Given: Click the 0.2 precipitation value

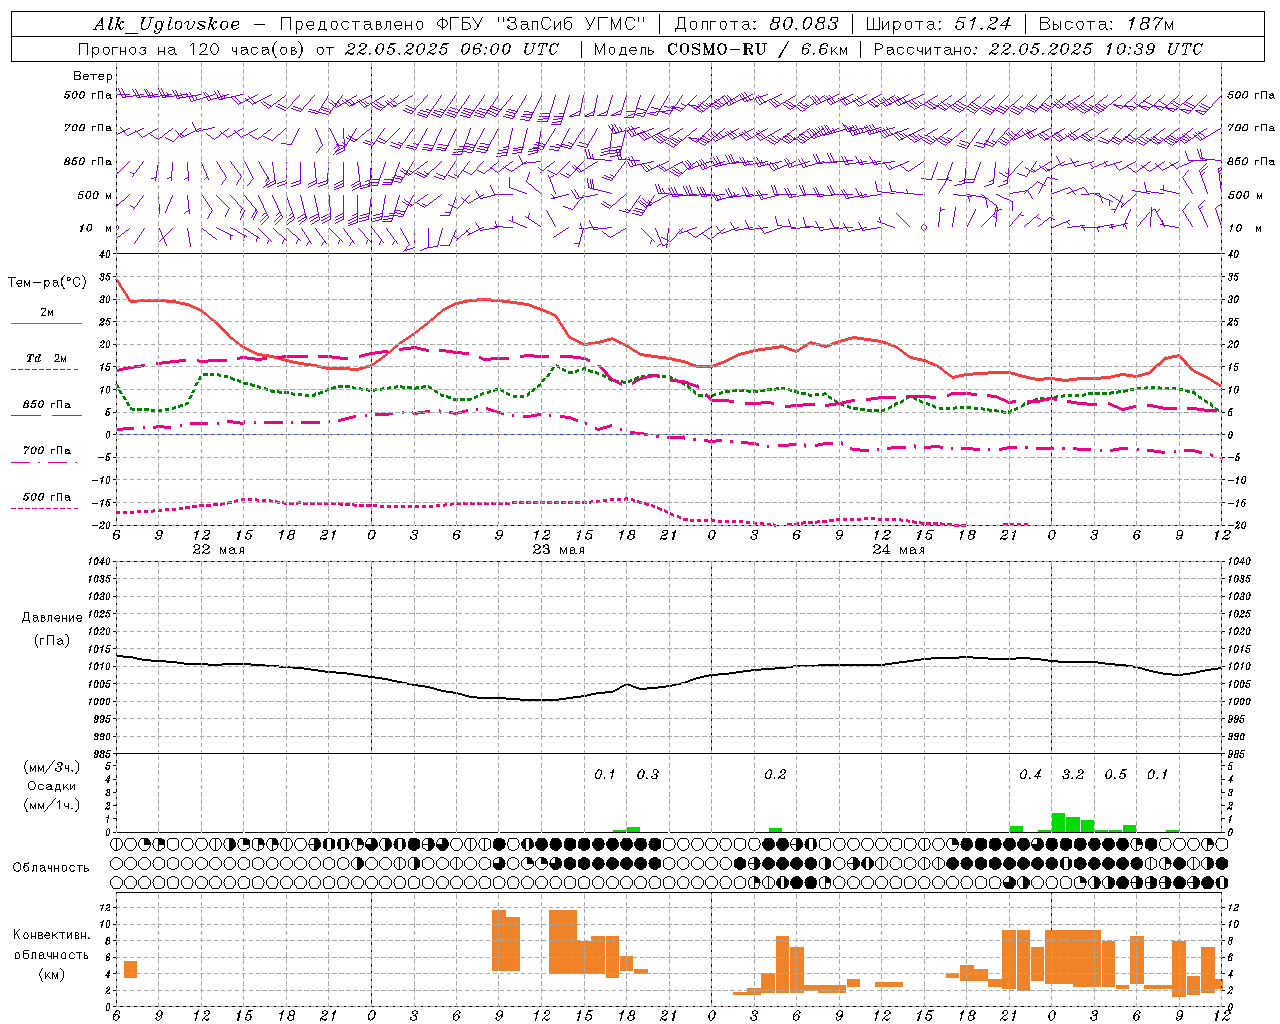Looking at the screenshot, I should point(775,774).
